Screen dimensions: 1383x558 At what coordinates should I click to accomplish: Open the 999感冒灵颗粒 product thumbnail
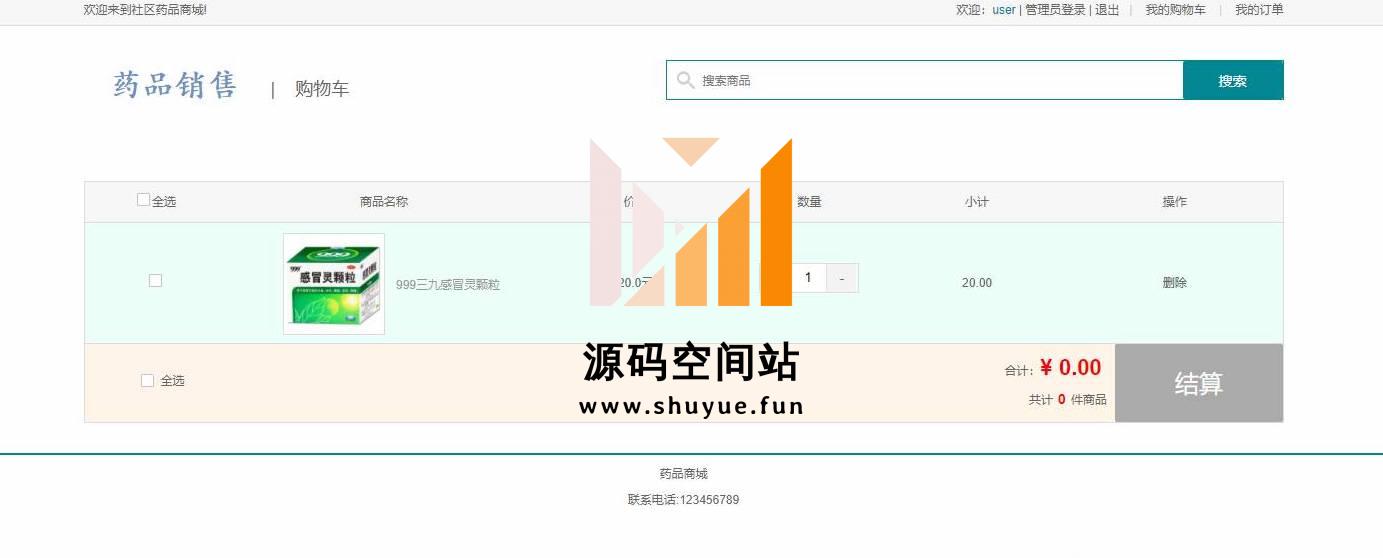pyautogui.click(x=334, y=284)
